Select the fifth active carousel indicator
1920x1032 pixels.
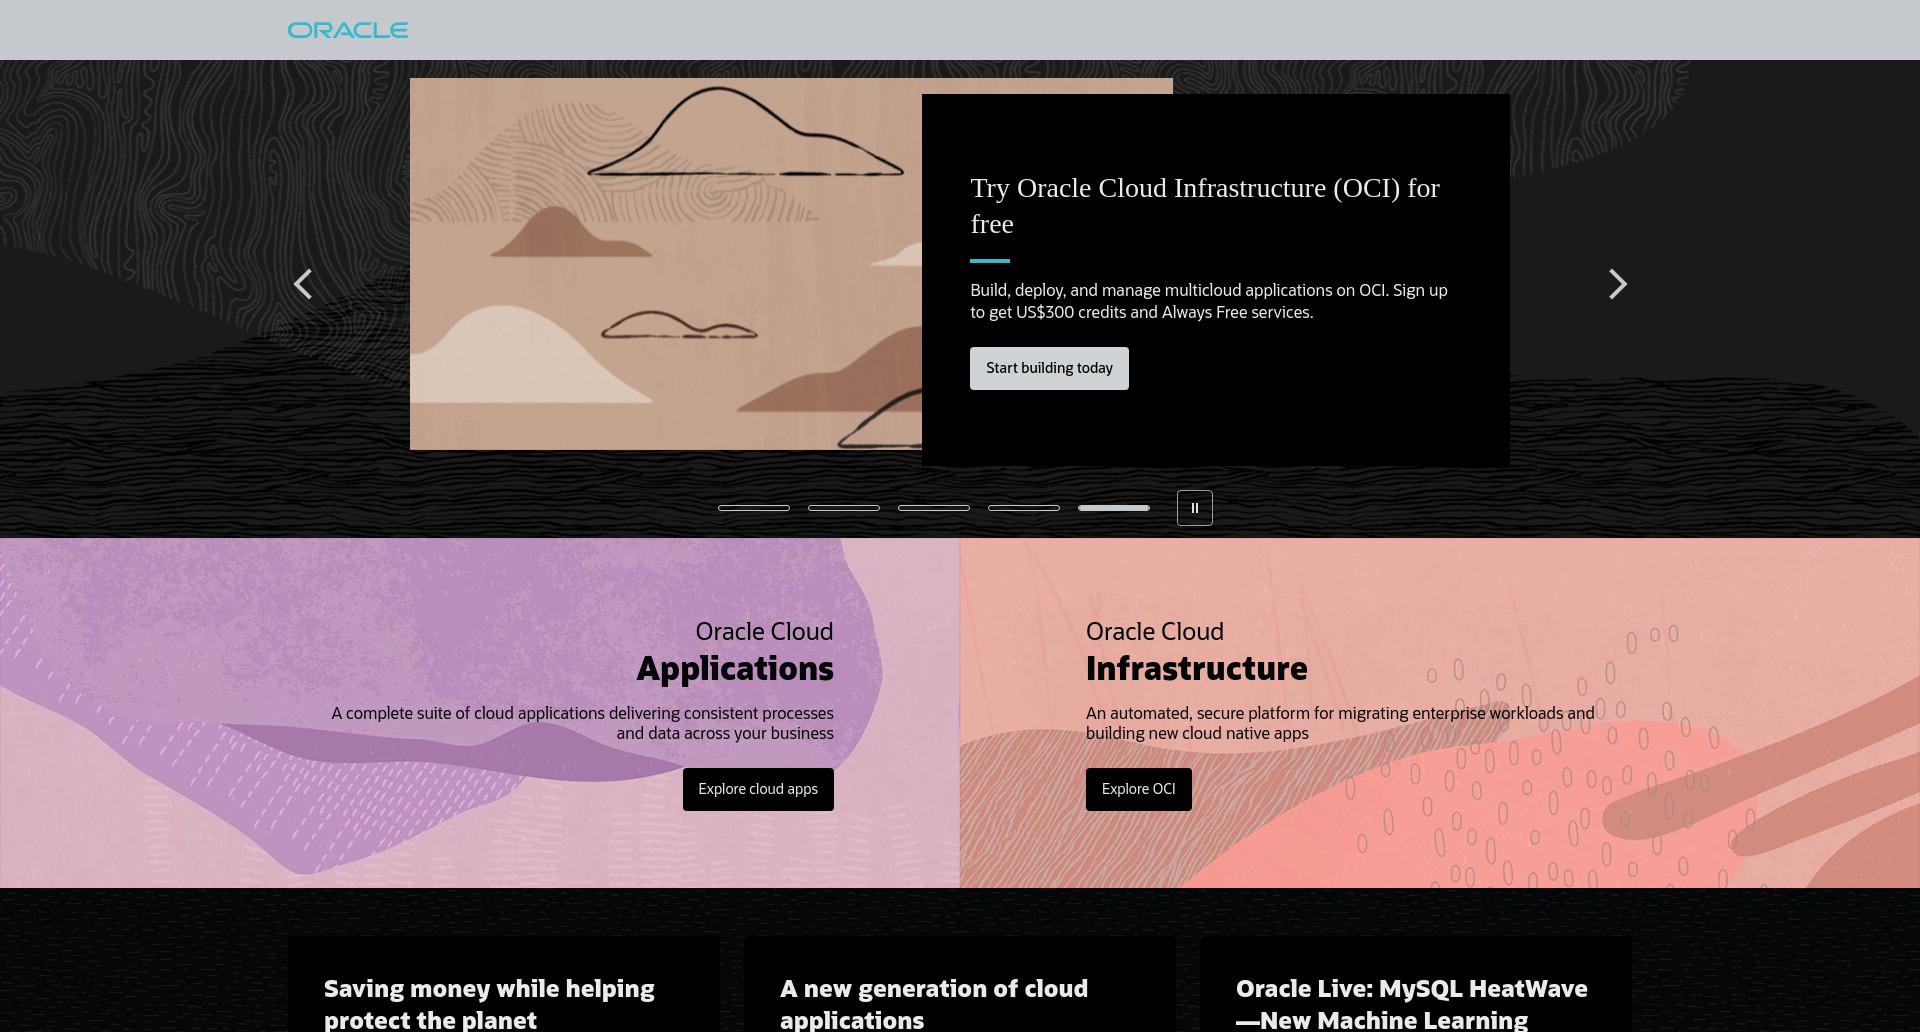(x=1114, y=508)
